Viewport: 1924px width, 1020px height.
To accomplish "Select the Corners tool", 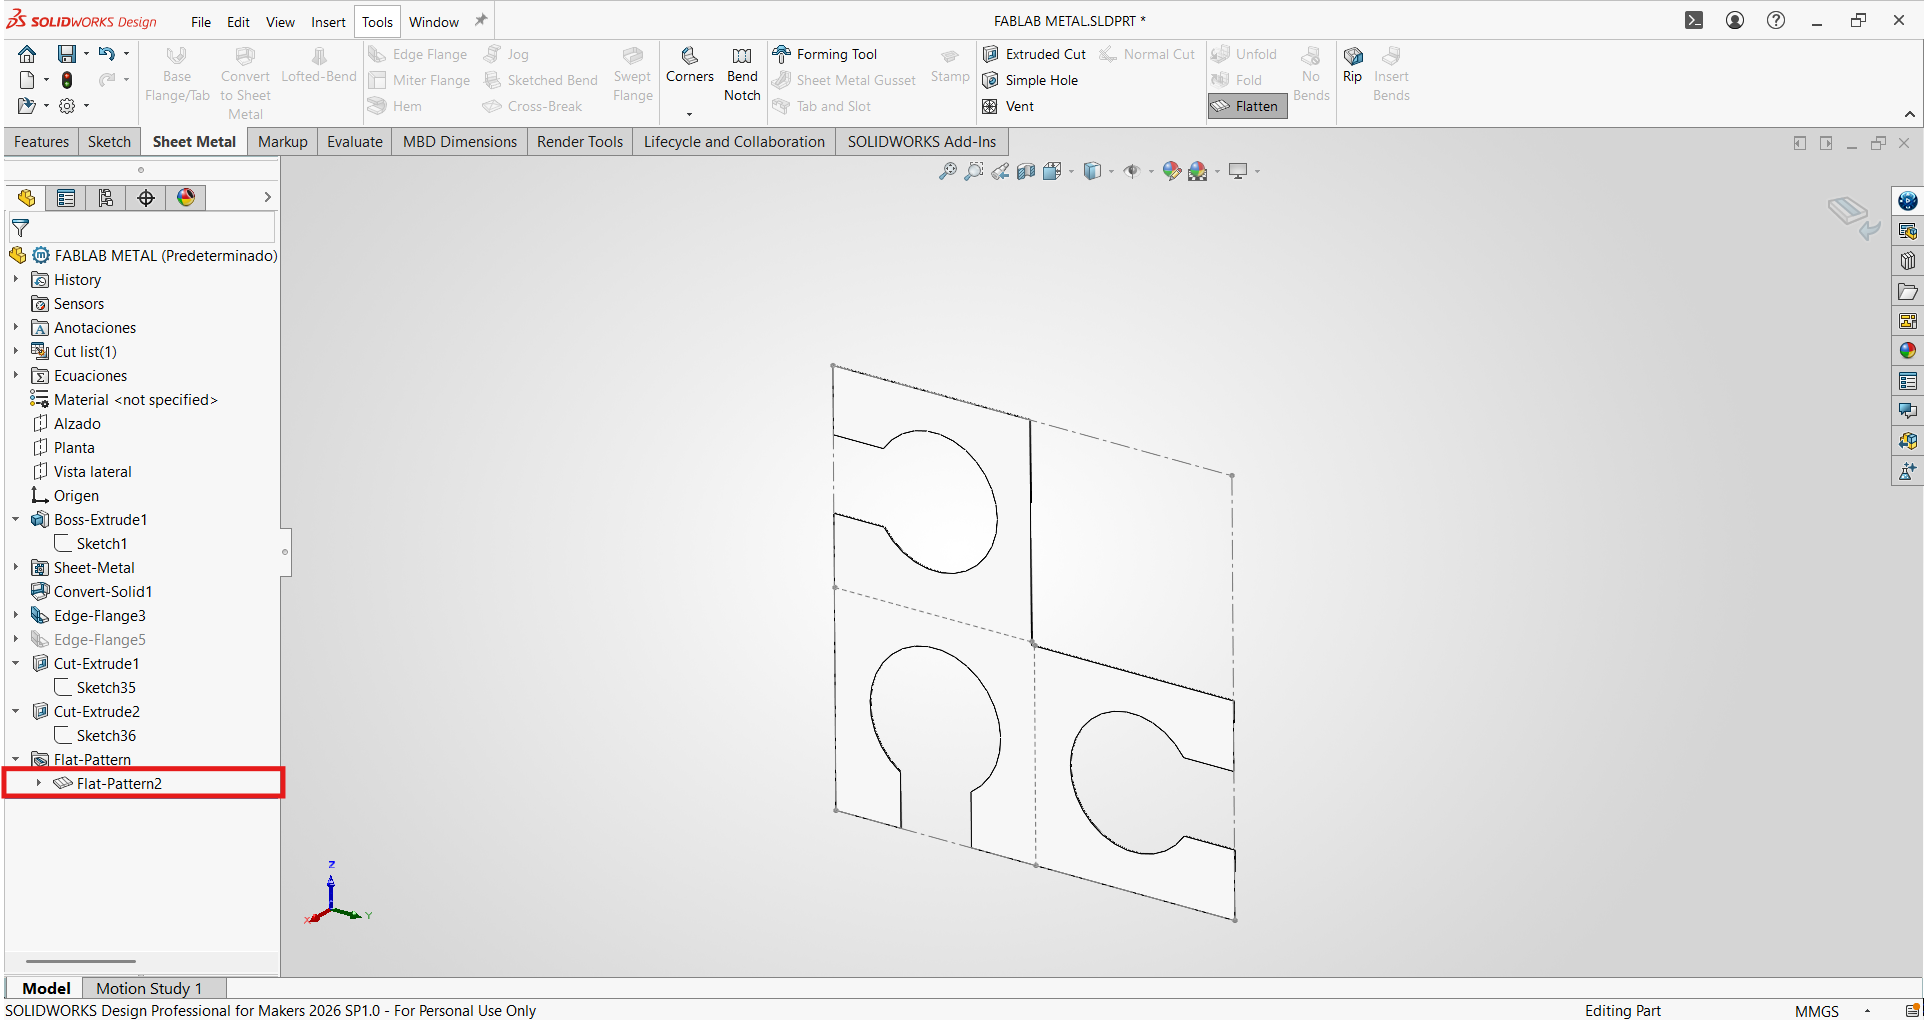I will pos(690,66).
